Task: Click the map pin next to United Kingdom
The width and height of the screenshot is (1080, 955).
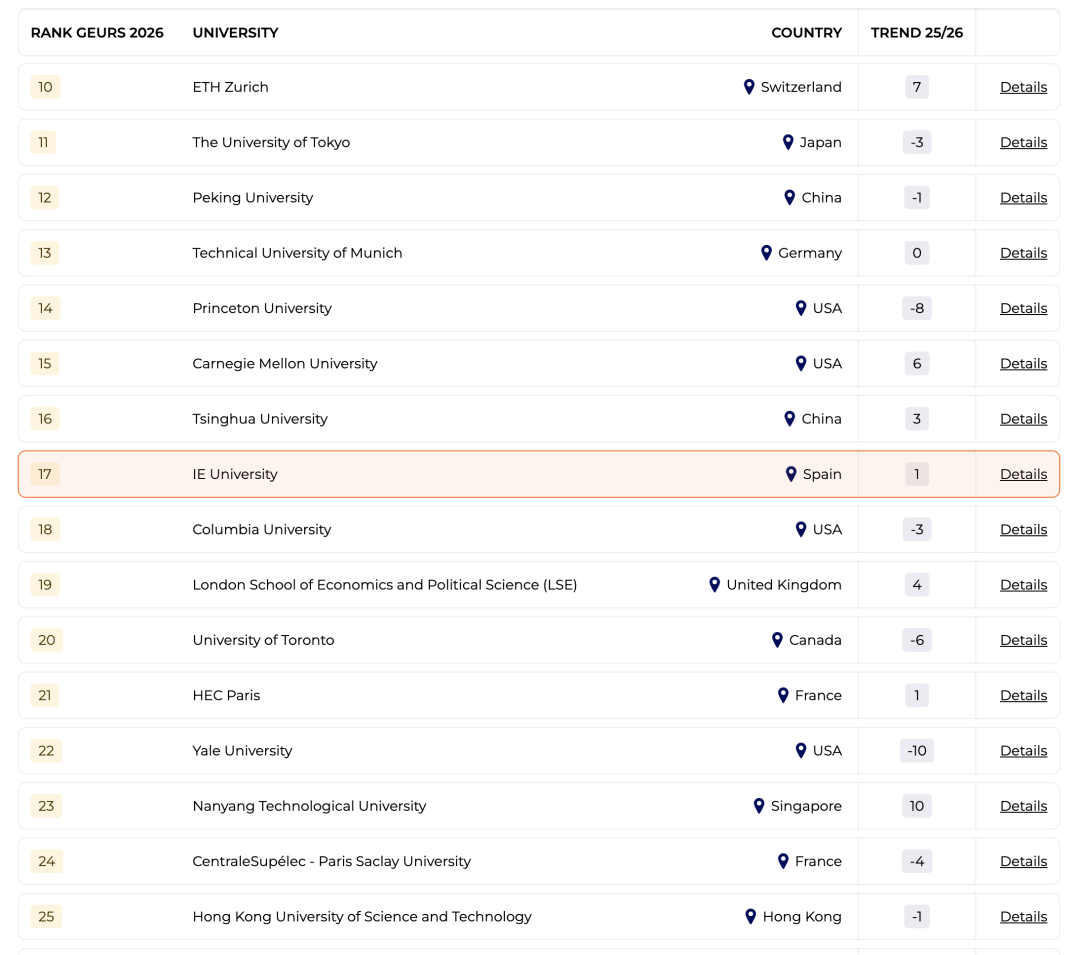Action: (714, 585)
